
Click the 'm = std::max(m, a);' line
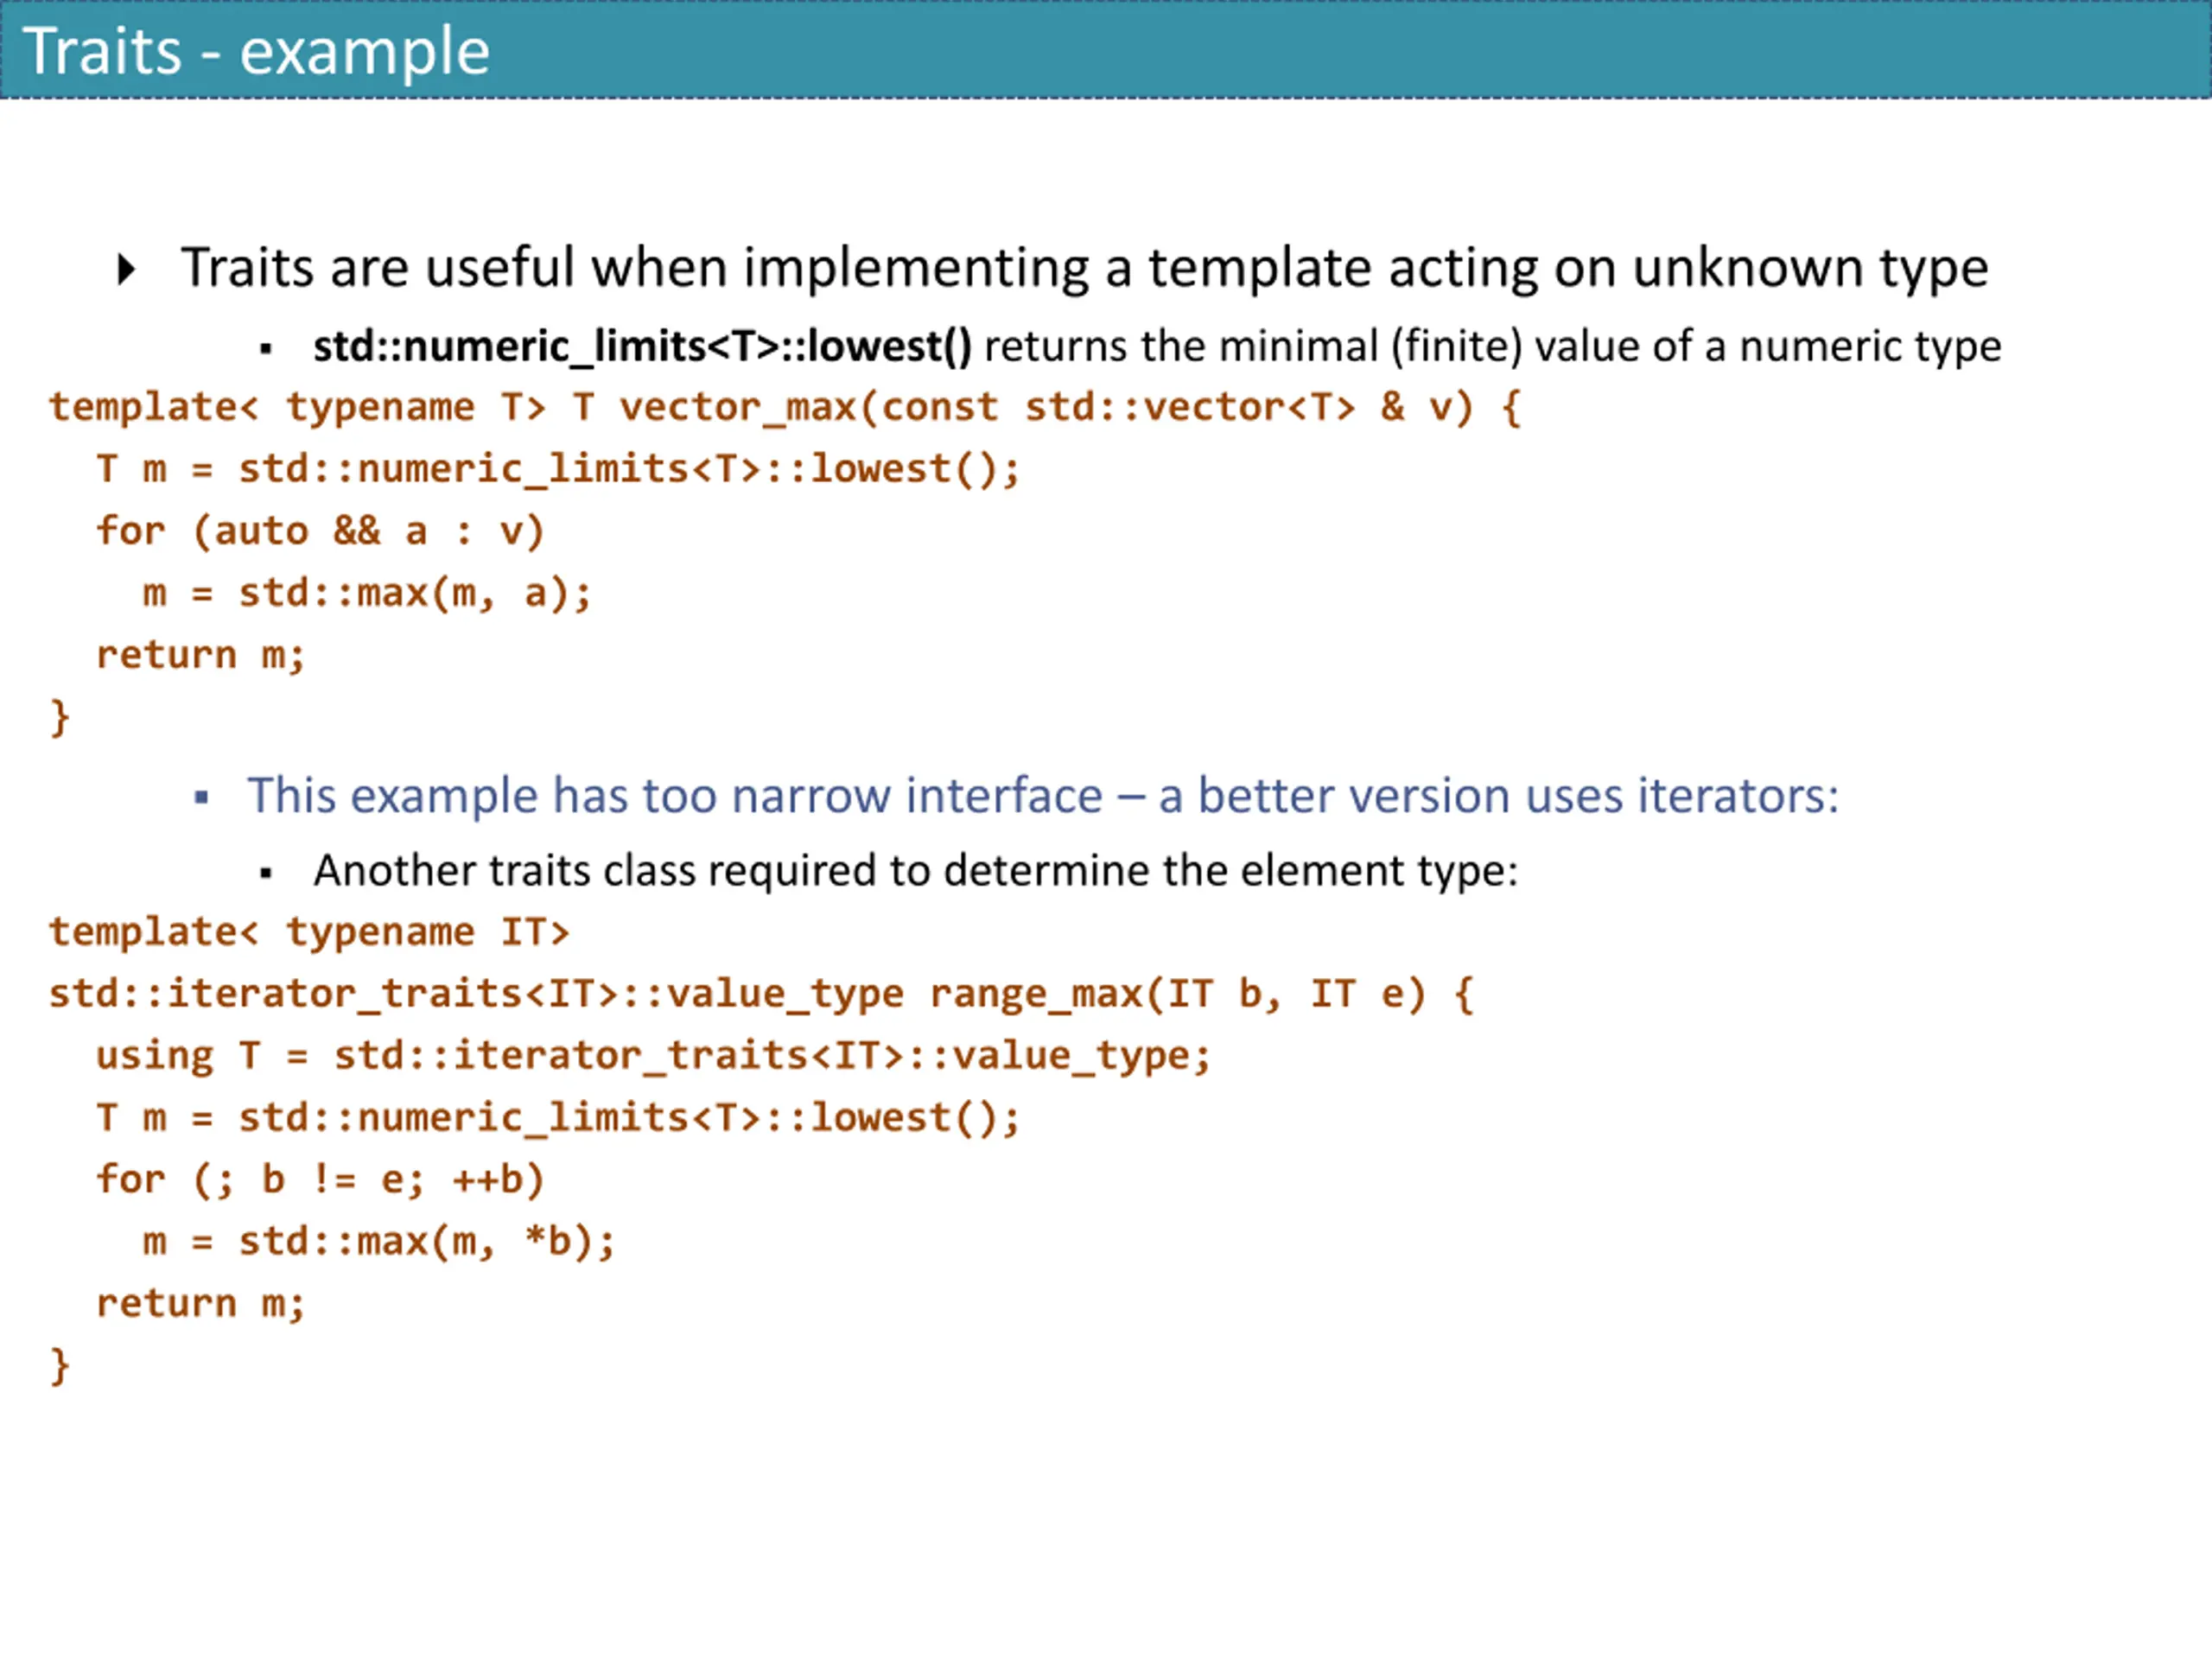tap(367, 593)
